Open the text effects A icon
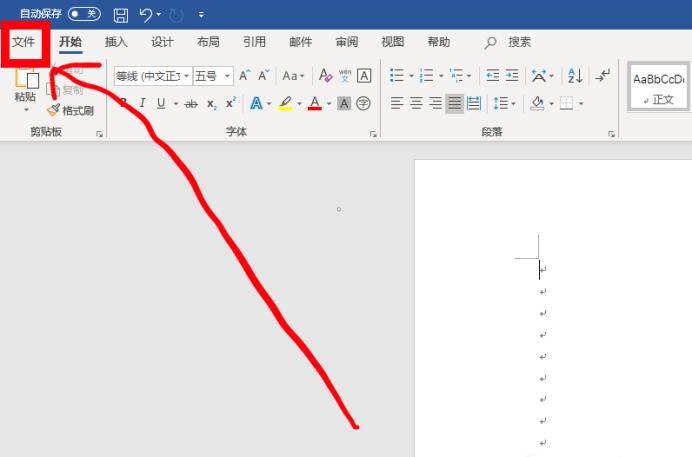Image resolution: width=692 pixels, height=457 pixels. coord(256,104)
